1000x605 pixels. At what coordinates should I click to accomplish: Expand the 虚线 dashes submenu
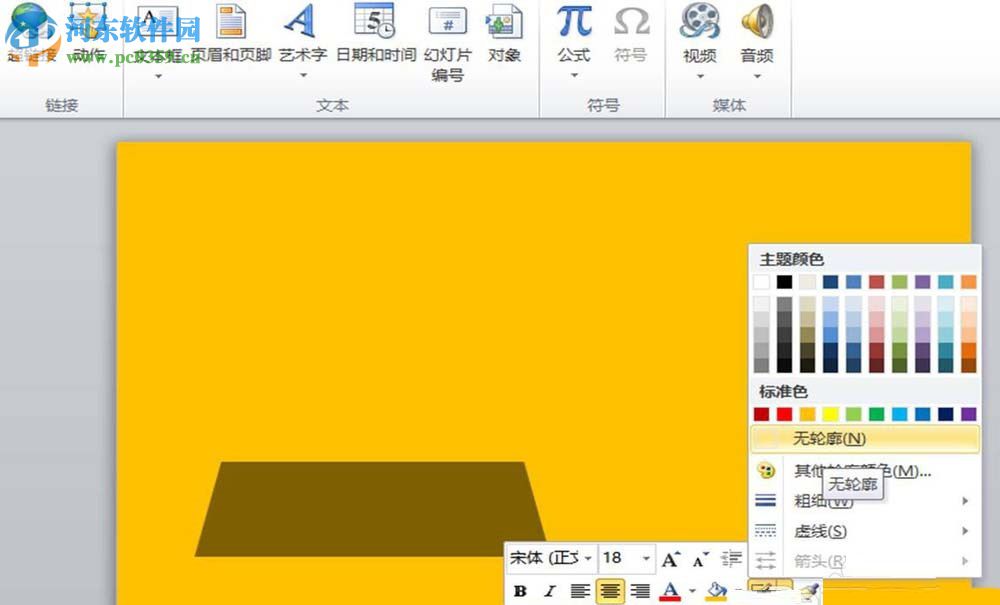pyautogui.click(x=820, y=531)
